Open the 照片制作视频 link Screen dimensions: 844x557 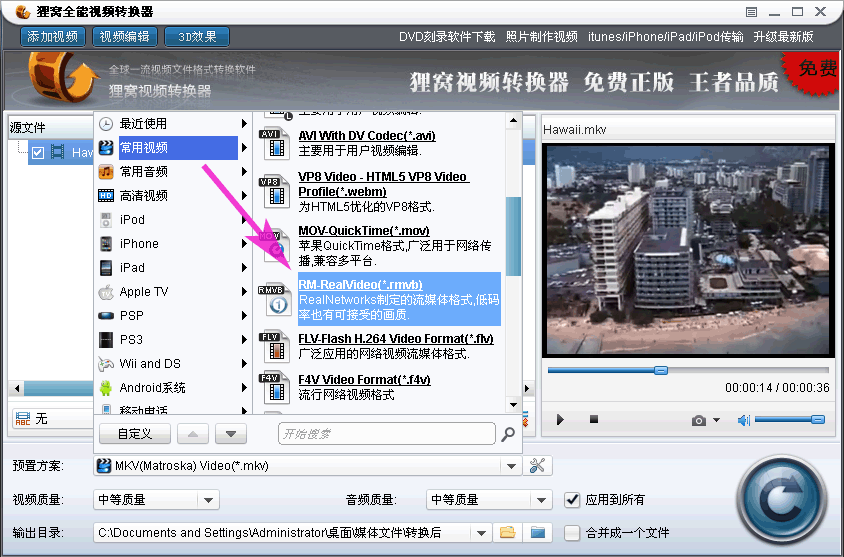click(541, 37)
